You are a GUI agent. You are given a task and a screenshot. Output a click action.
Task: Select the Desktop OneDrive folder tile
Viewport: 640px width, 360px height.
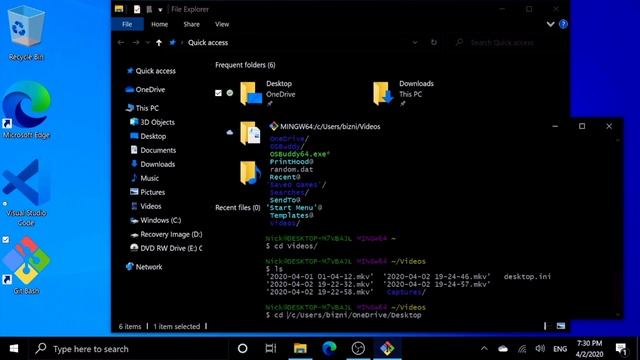pos(267,93)
